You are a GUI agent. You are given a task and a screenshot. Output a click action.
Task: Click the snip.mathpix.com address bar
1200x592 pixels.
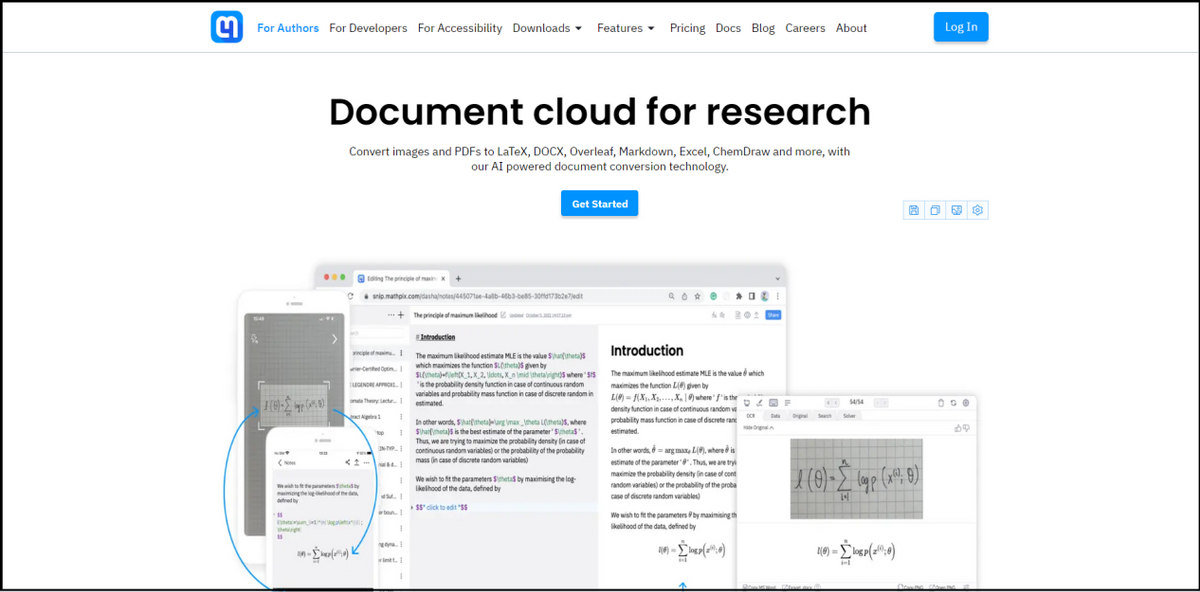pyautogui.click(x=532, y=296)
